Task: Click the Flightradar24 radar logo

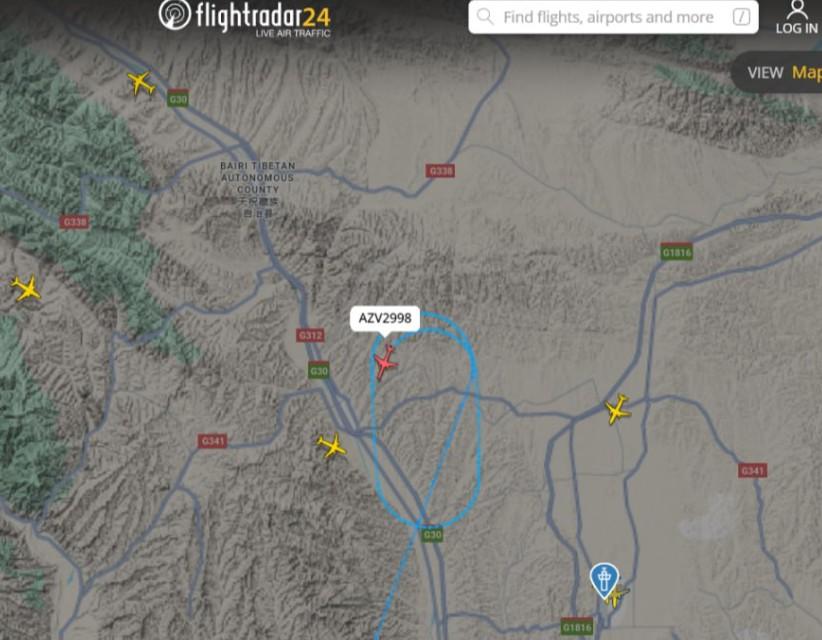Action: tap(175, 14)
